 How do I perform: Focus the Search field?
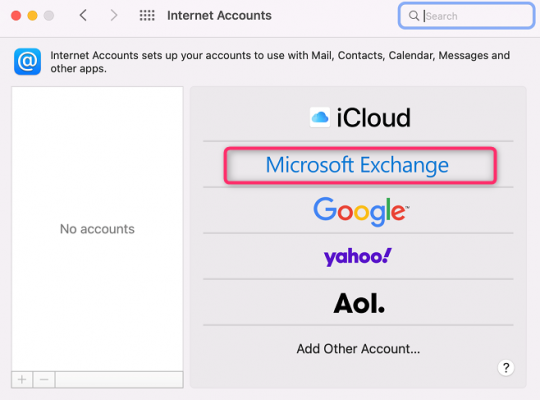466,16
